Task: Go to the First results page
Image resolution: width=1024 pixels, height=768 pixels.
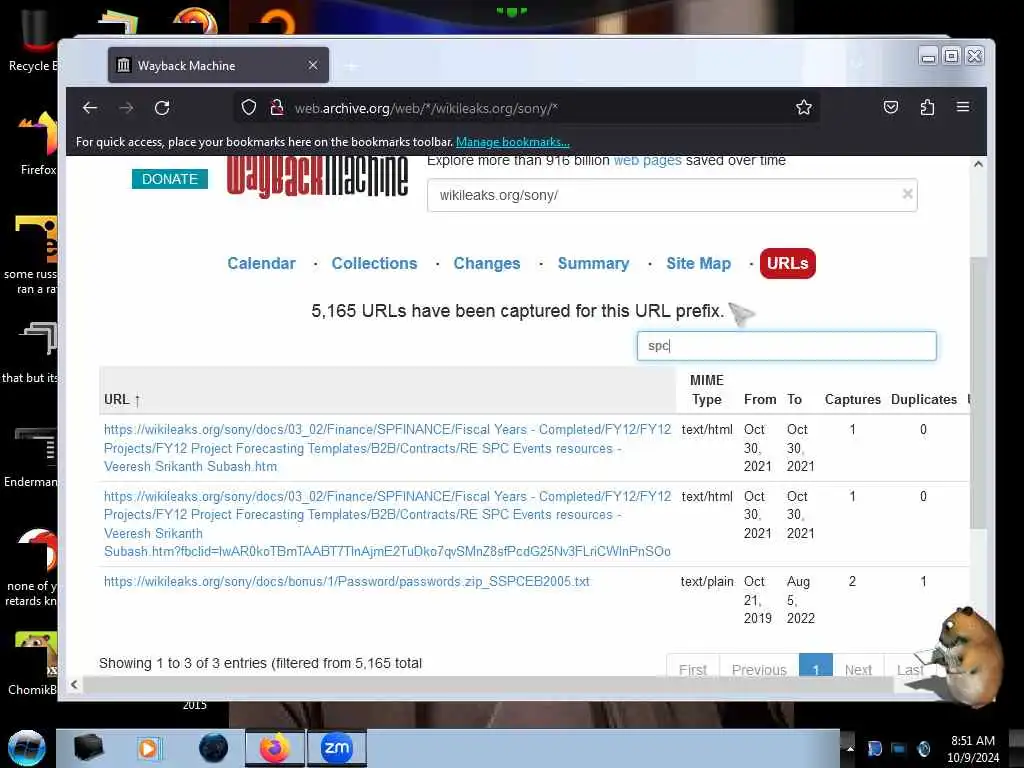Action: pos(693,667)
